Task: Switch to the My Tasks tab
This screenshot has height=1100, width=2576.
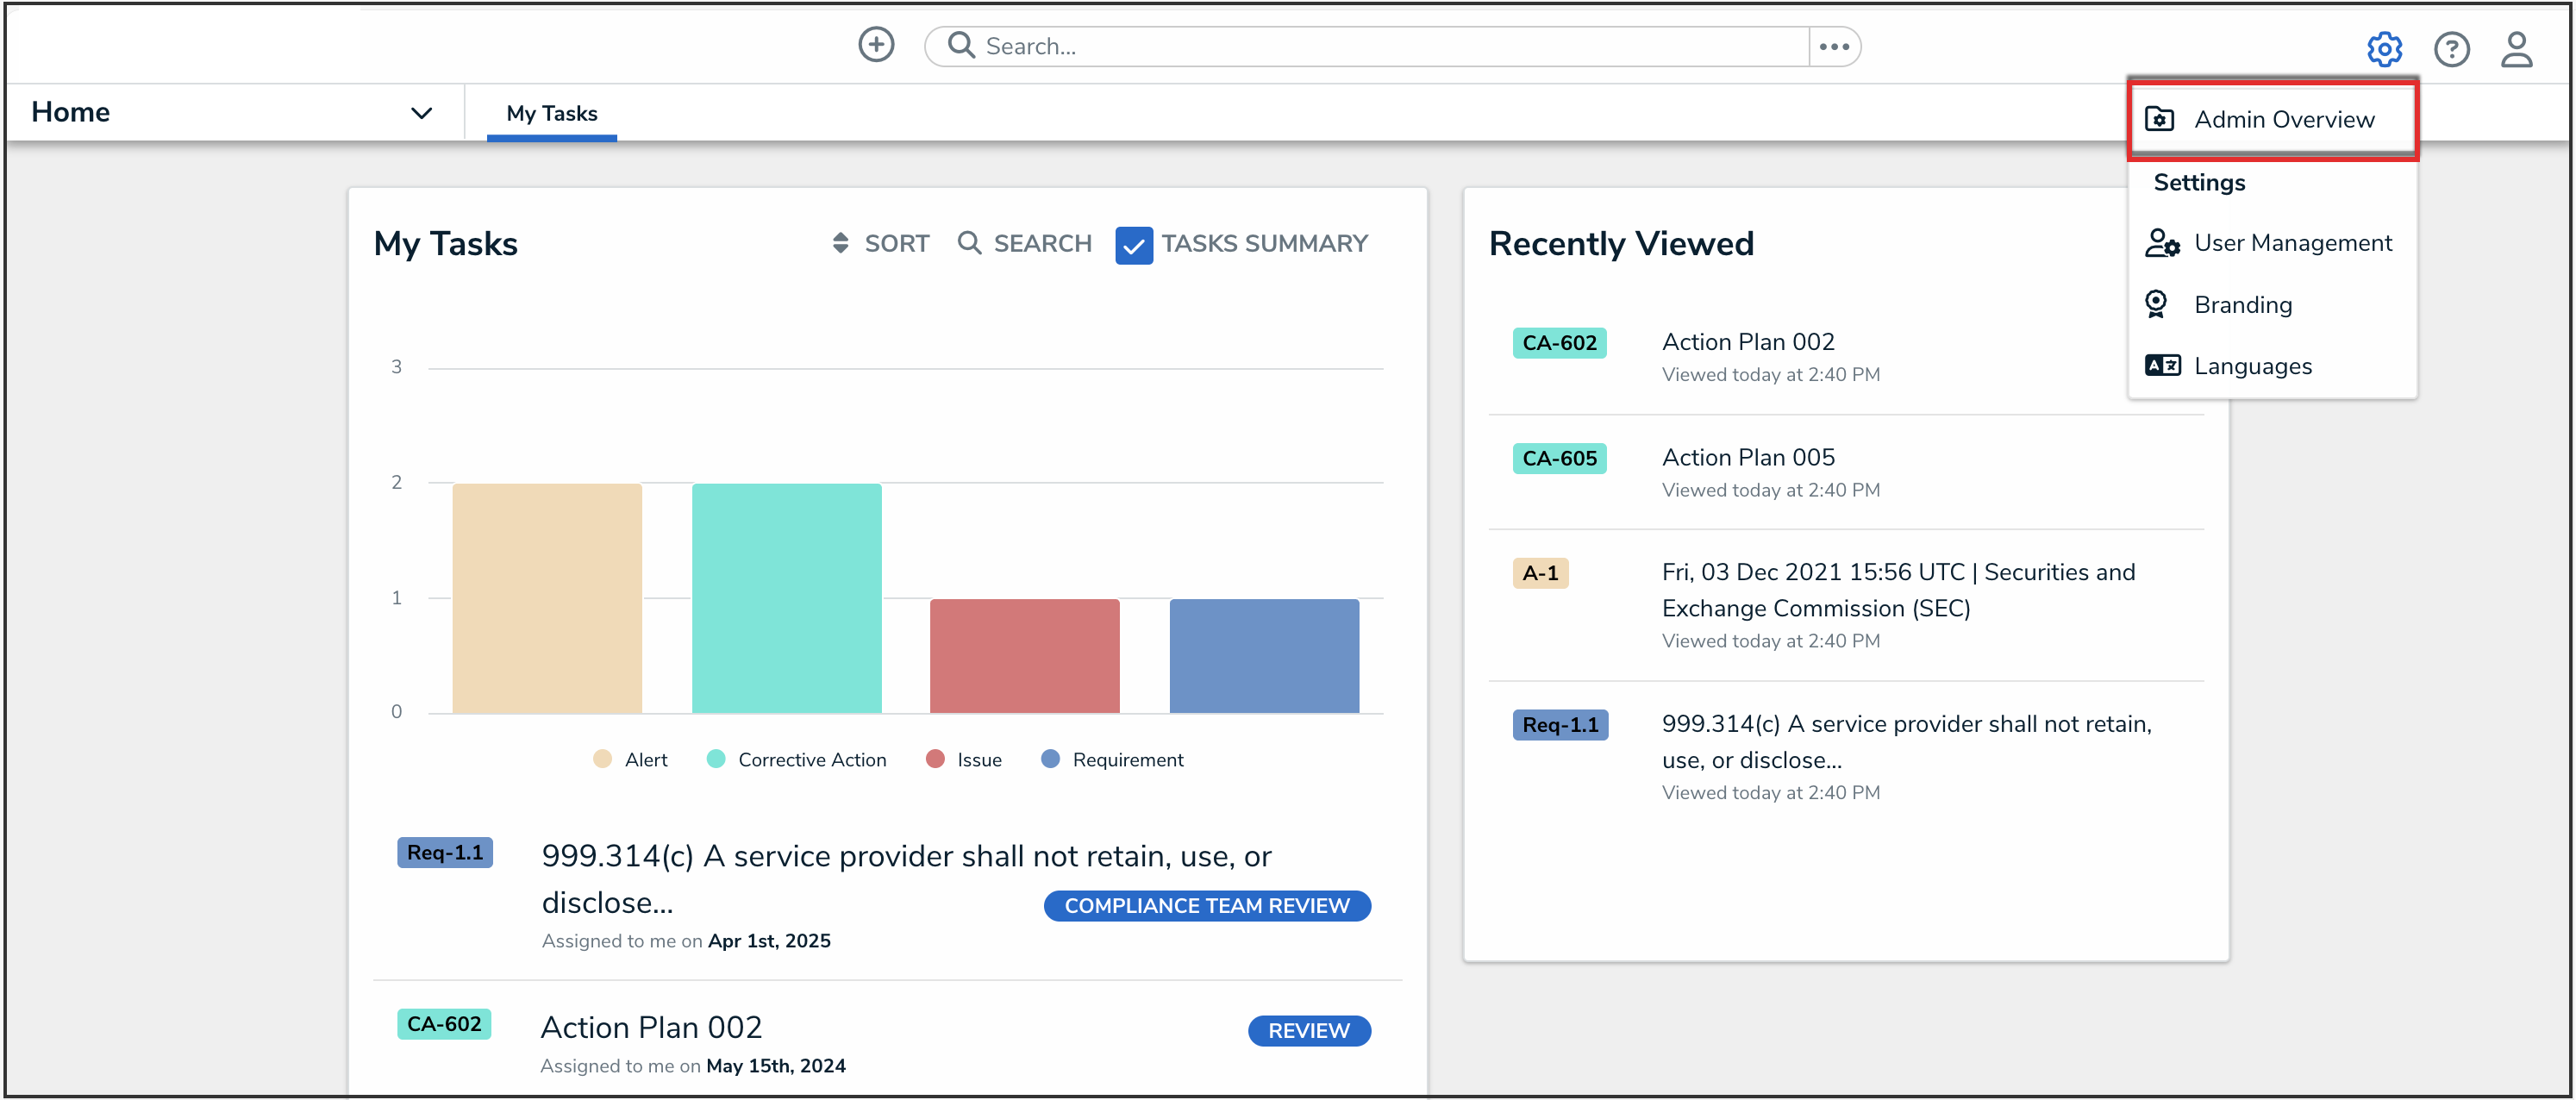Action: 551,113
